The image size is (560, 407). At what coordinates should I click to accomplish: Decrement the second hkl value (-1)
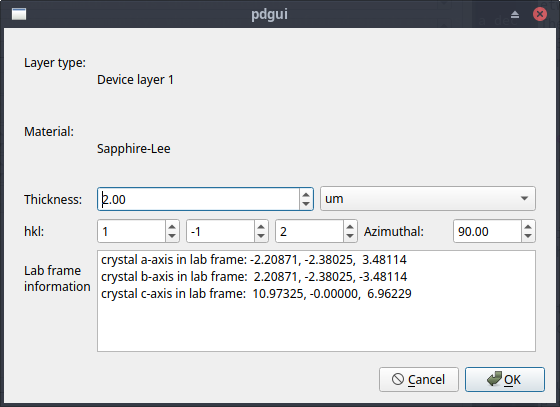click(x=261, y=236)
